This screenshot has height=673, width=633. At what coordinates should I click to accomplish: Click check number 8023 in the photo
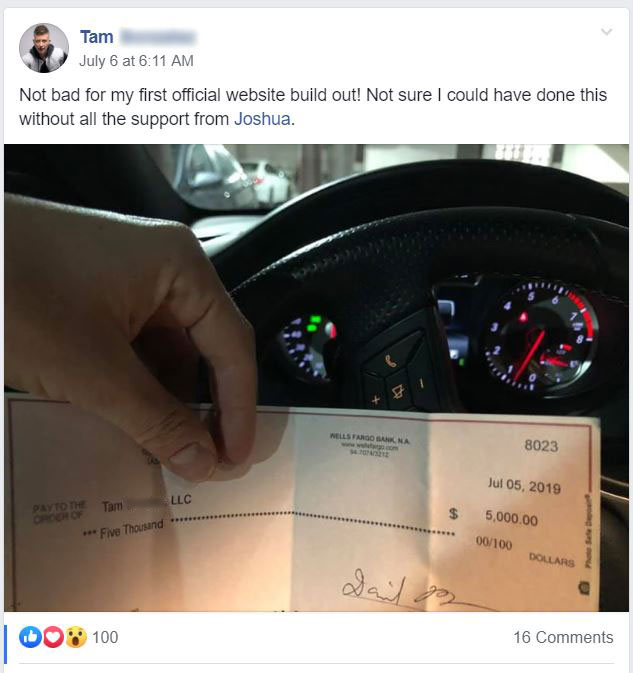click(x=541, y=446)
